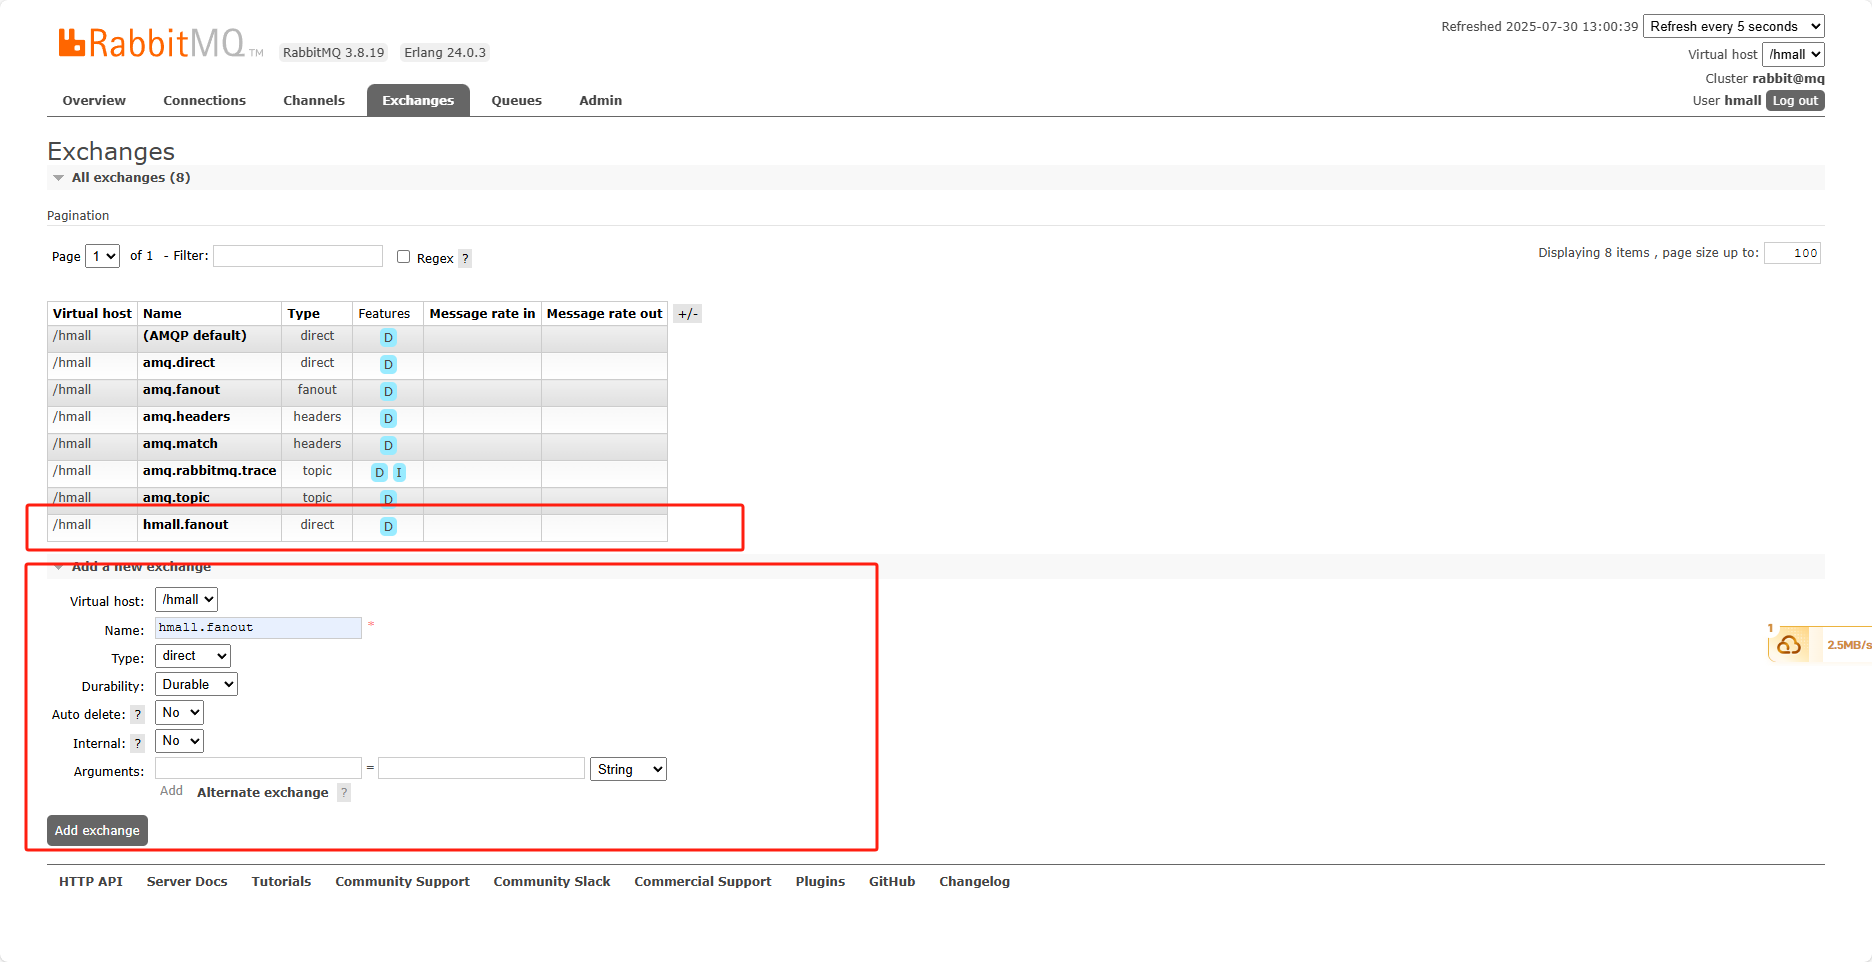Image resolution: width=1872 pixels, height=962 pixels.
Task: Open the exchange Type dropdown
Action: point(193,656)
